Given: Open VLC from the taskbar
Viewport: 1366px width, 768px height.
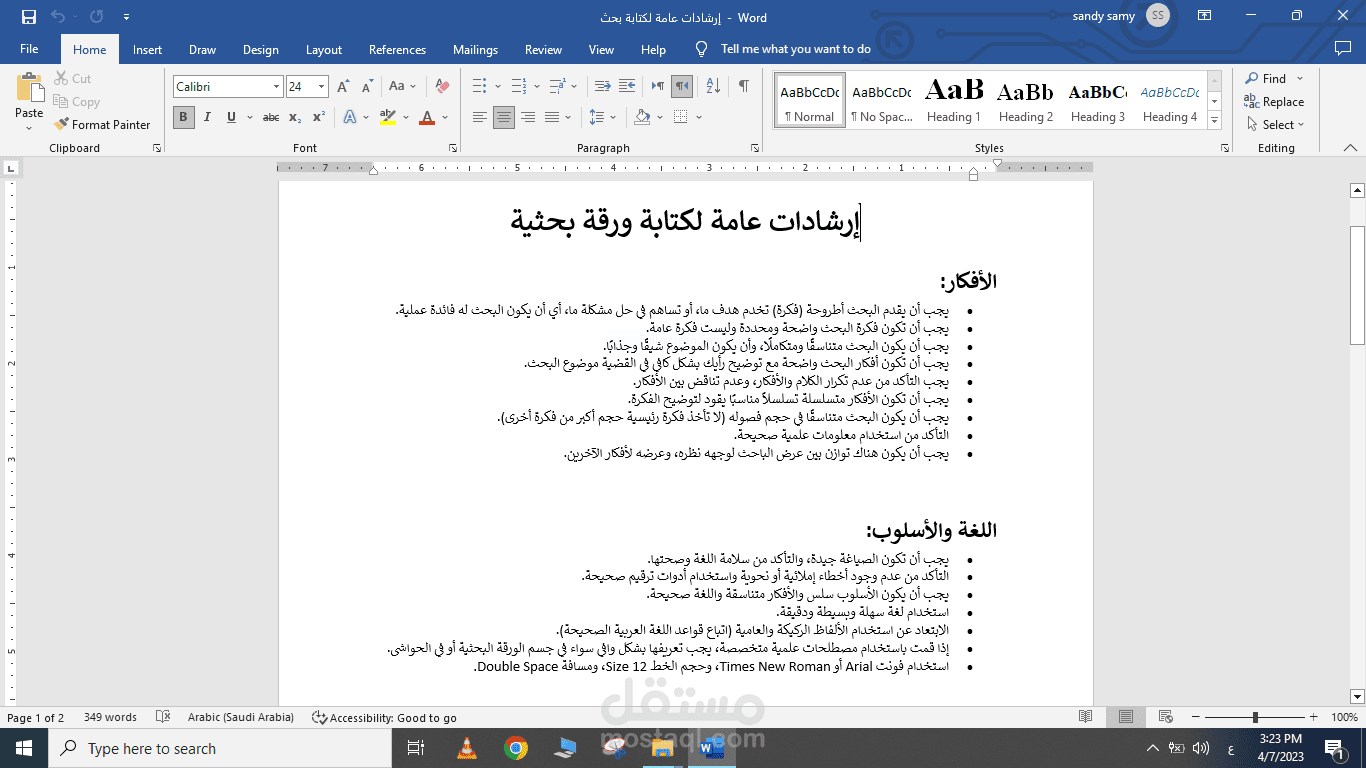Looking at the screenshot, I should pyautogui.click(x=466, y=748).
